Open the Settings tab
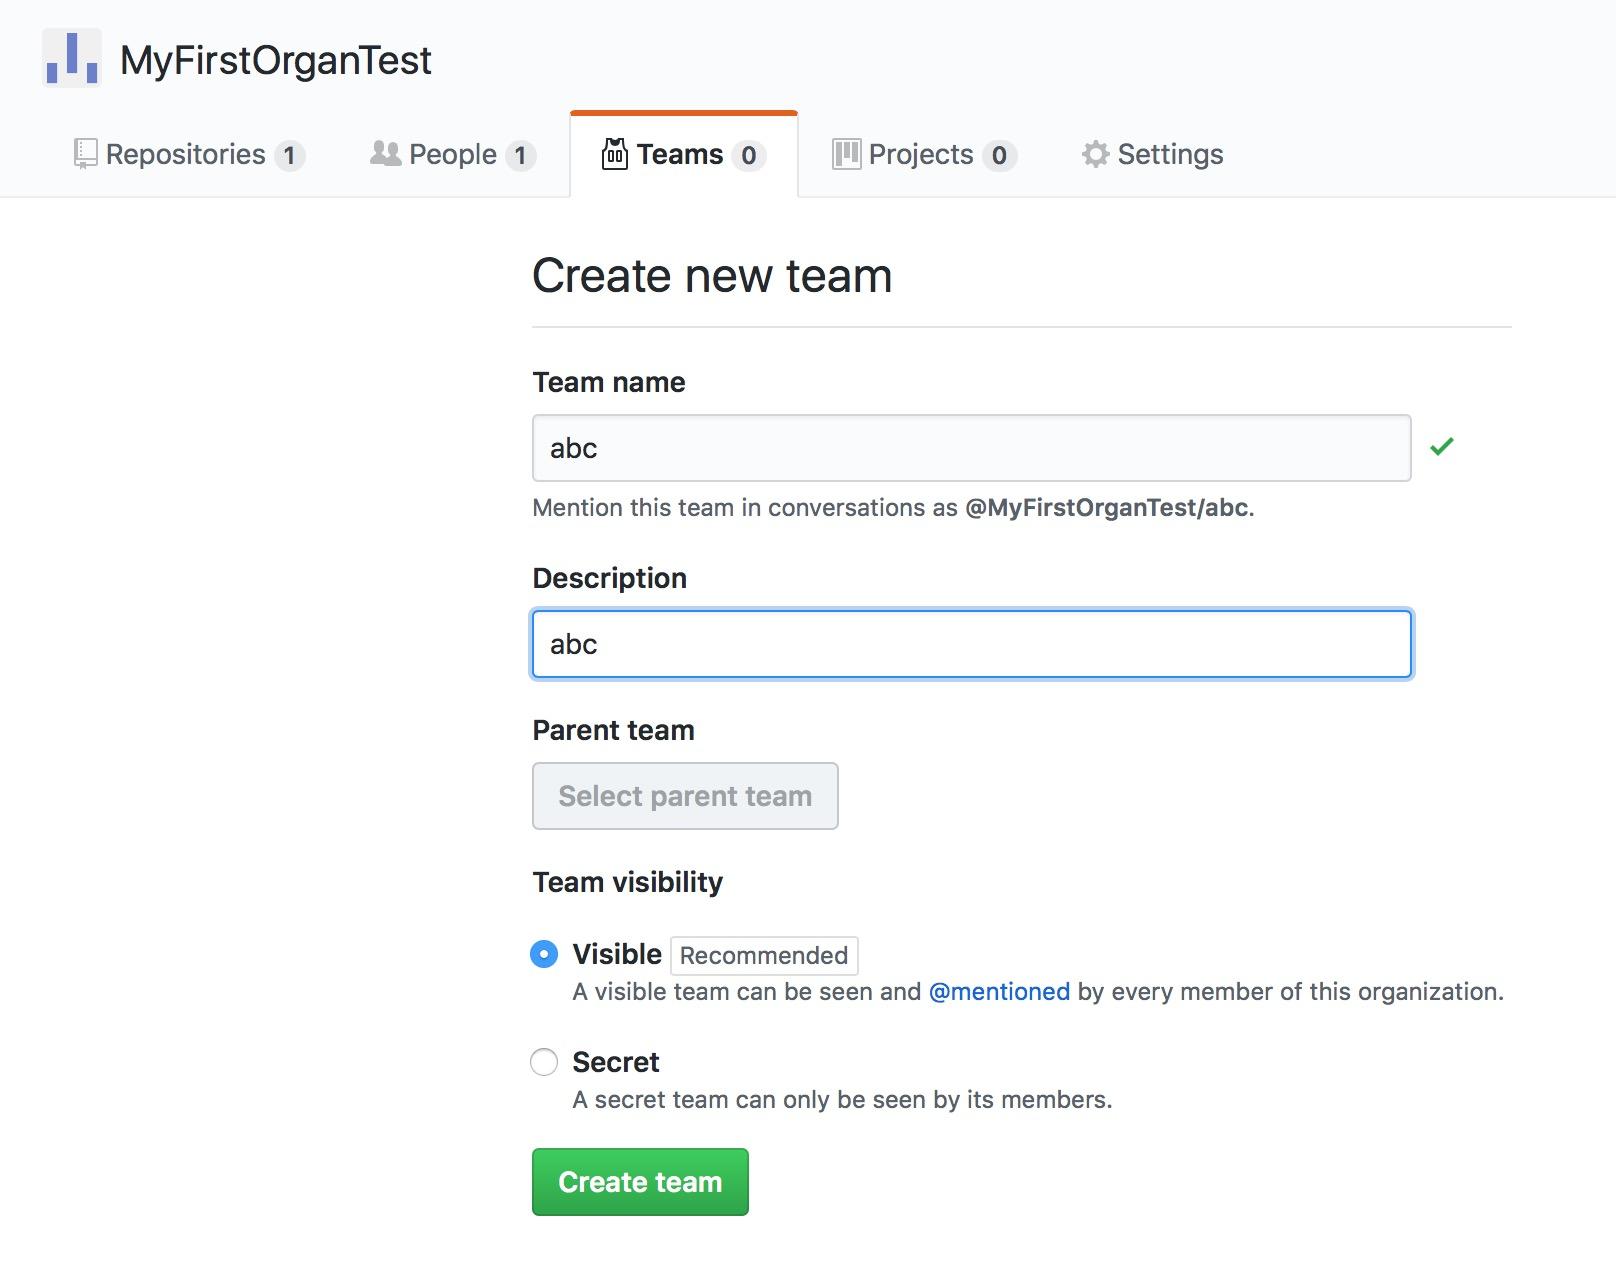 click(1170, 155)
